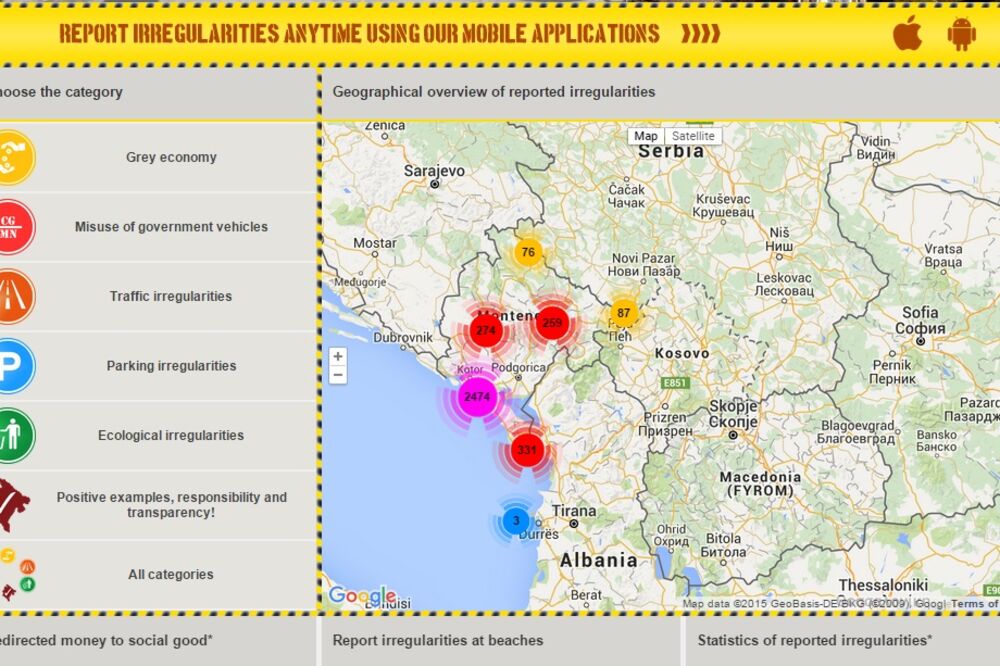Viewport: 1000px width, 666px height.
Task: Open Statistics of reported irregularities section
Action: (x=815, y=640)
